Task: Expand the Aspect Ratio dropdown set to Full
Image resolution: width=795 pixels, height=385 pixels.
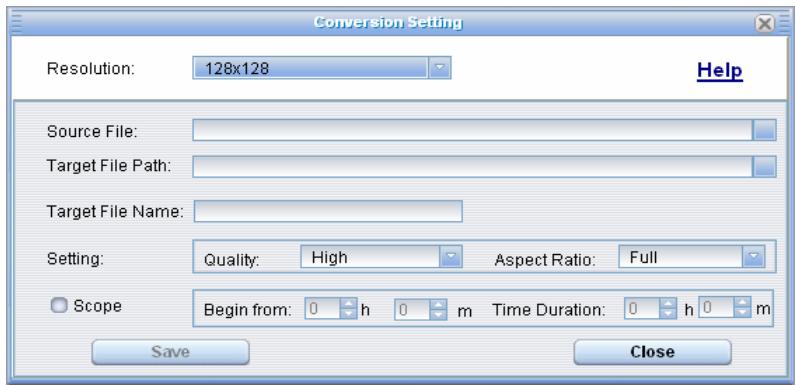Action: pos(692,257)
